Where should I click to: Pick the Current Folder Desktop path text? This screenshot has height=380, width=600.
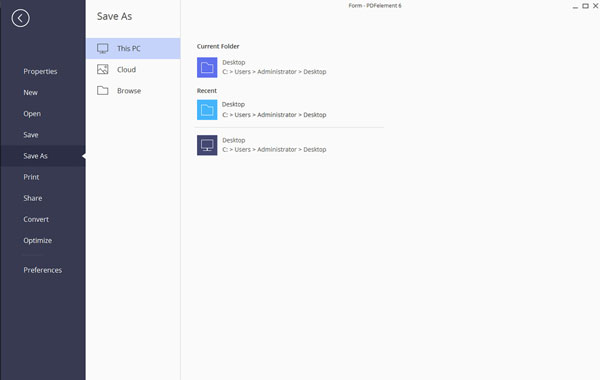click(x=274, y=72)
